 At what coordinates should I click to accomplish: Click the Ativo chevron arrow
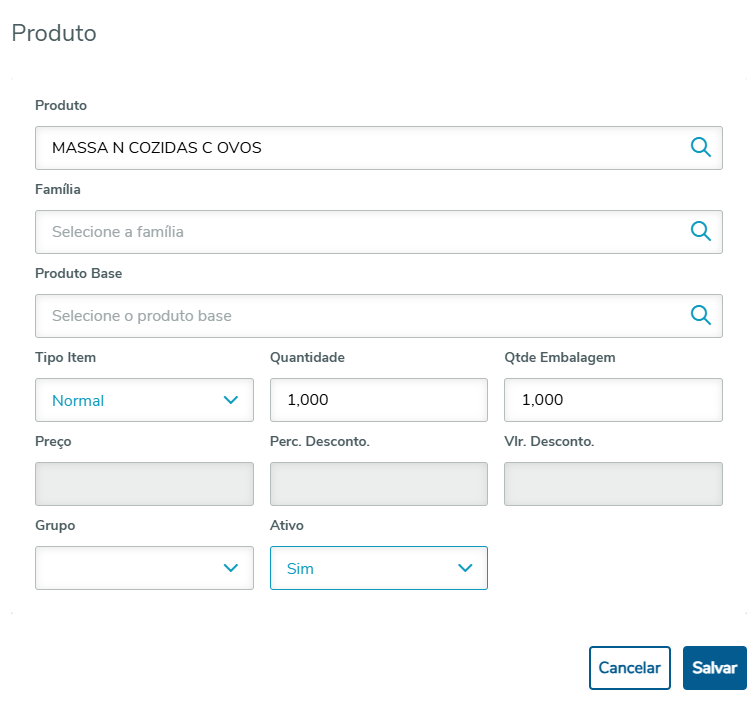(x=465, y=567)
